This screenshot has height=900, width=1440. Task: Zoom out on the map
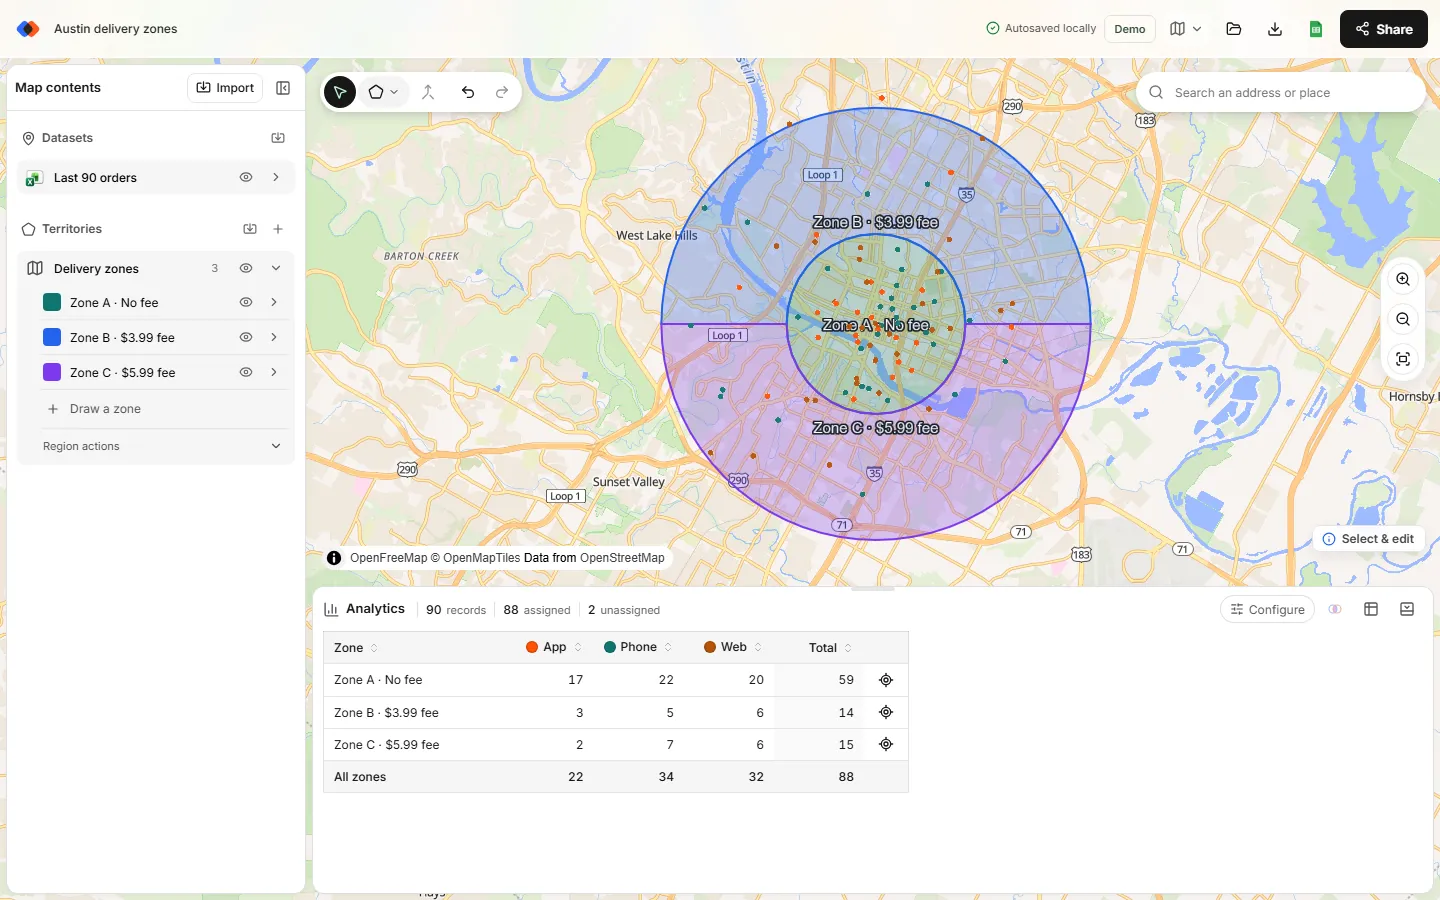click(1403, 319)
